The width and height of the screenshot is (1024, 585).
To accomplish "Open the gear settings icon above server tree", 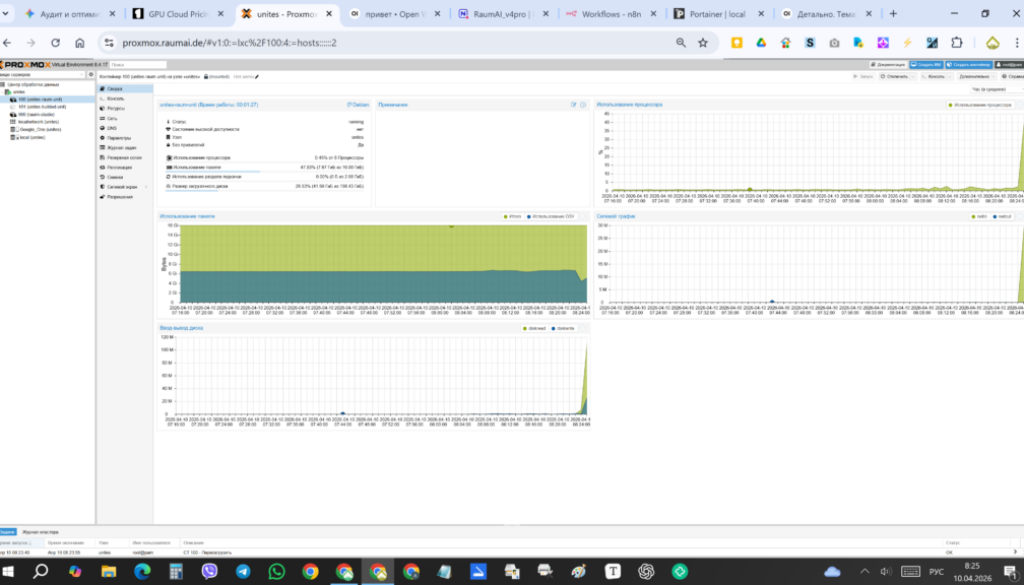I will pos(91,74).
